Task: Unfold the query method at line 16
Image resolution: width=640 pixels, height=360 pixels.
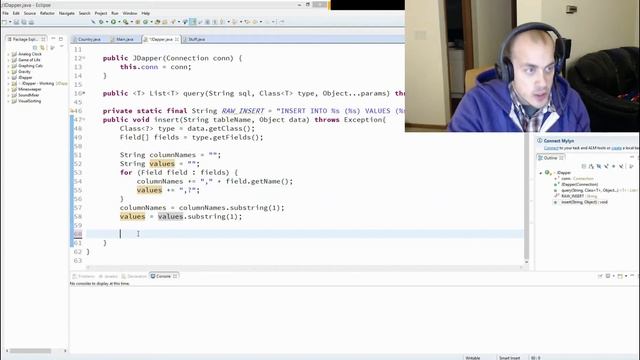Action: (x=83, y=93)
